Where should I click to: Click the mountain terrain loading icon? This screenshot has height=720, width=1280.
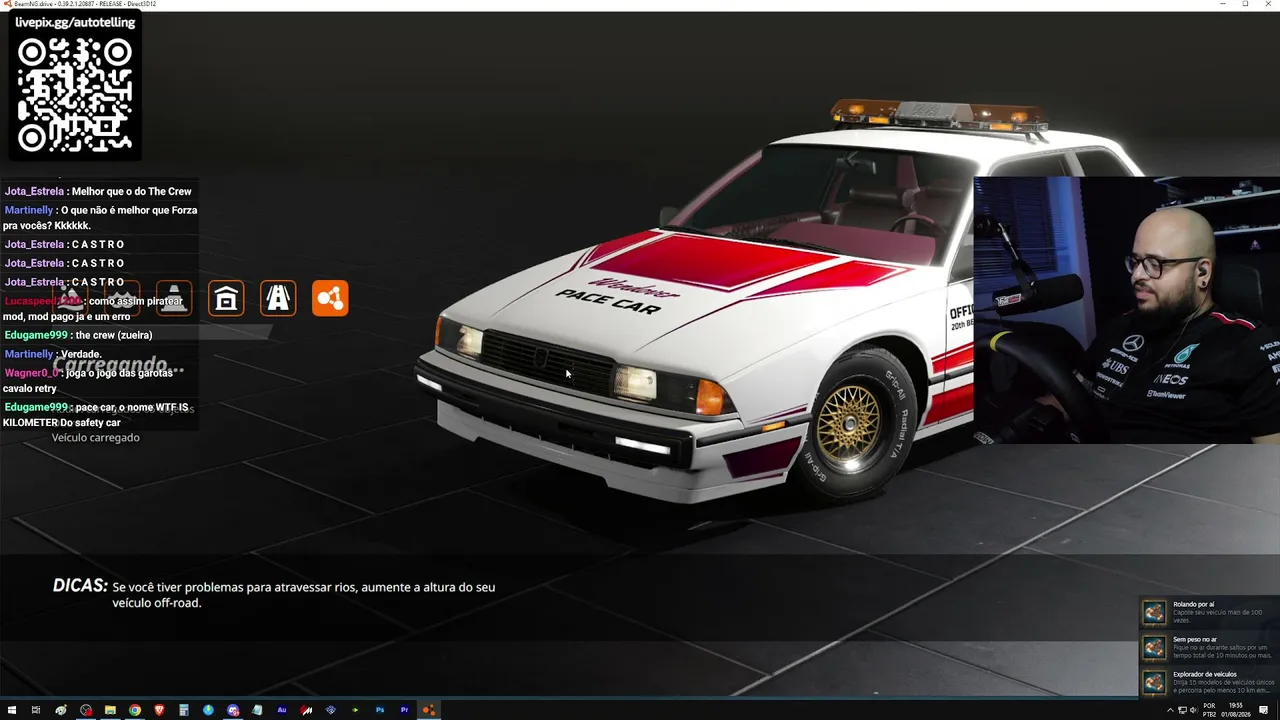pos(70,298)
